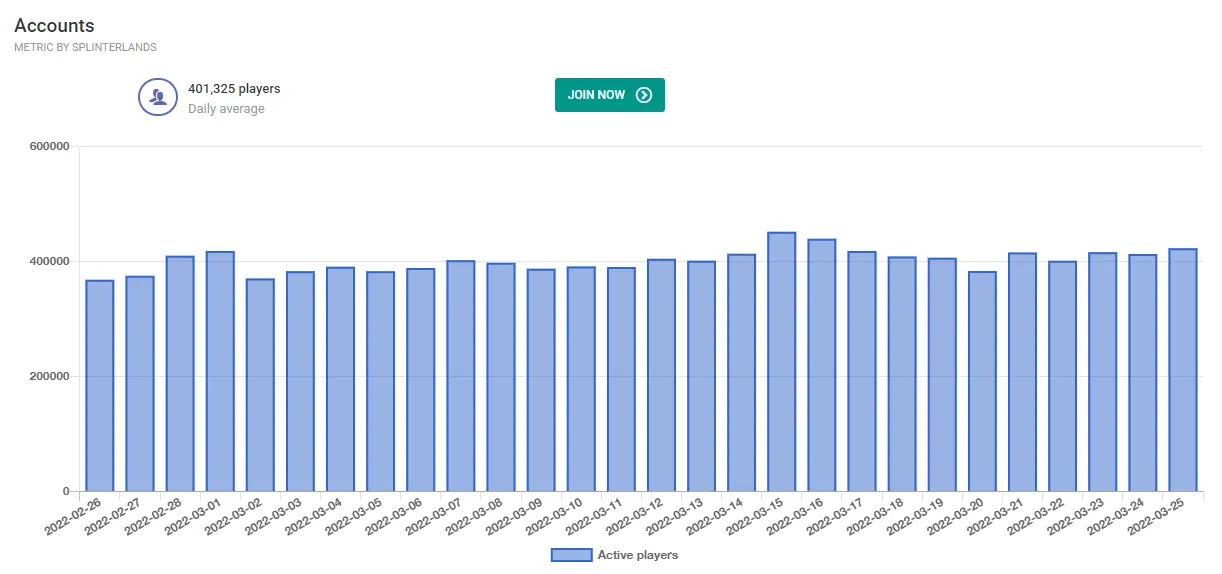Click the Accounts heading
The height and width of the screenshot is (574, 1222).
54,26
